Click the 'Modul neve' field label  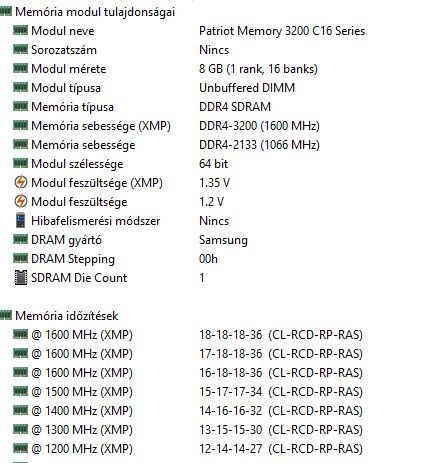[x=63, y=31]
